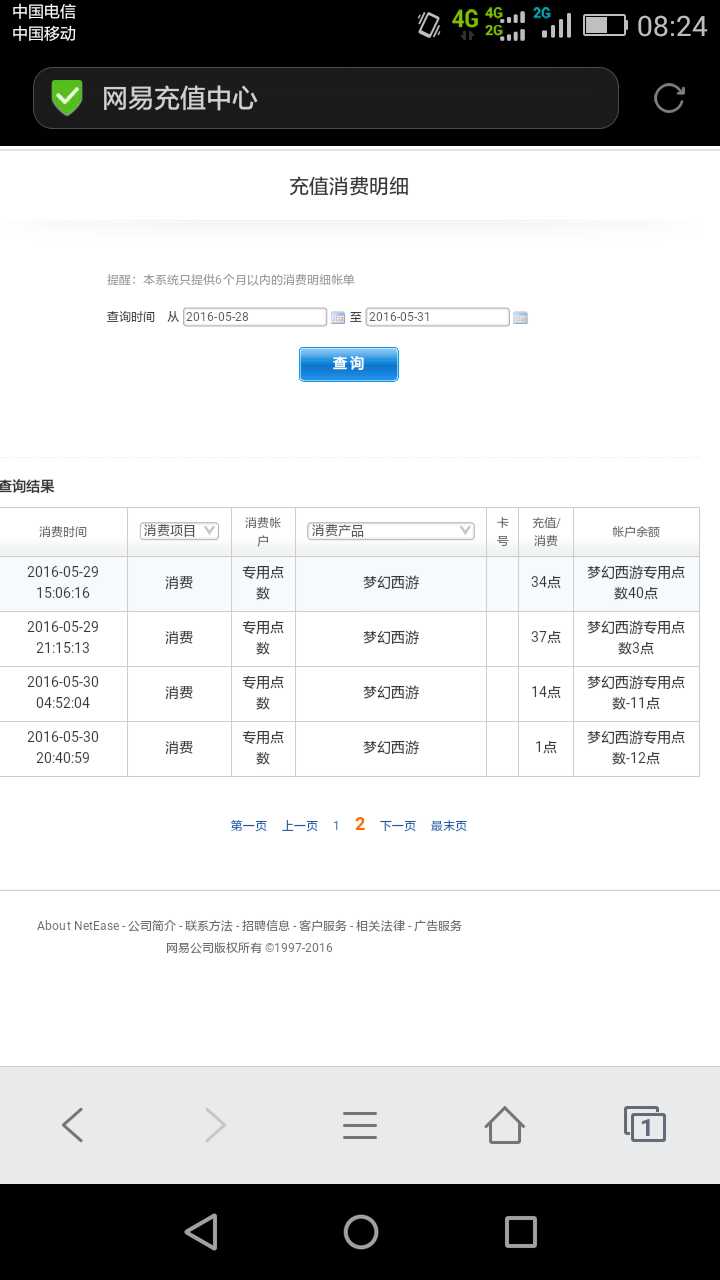Image resolution: width=720 pixels, height=1280 pixels.
Task: Go to 下一页 next page
Action: [398, 826]
